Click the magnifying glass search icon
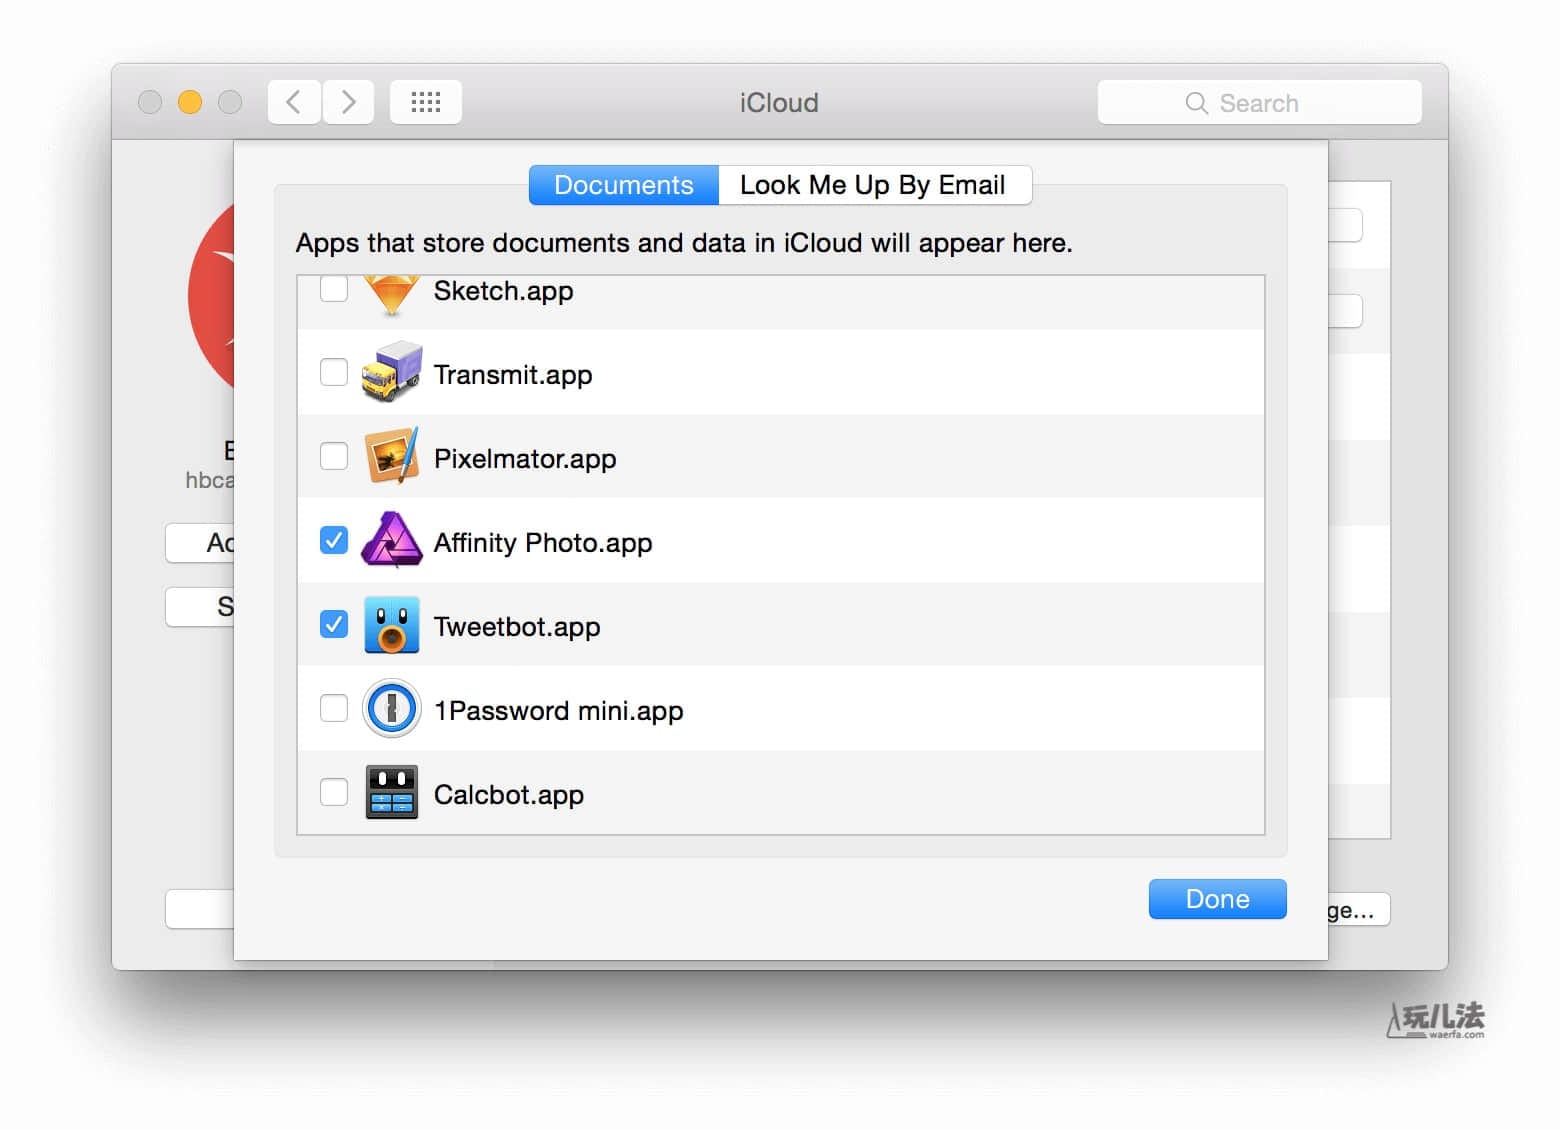1560x1130 pixels. point(1196,103)
